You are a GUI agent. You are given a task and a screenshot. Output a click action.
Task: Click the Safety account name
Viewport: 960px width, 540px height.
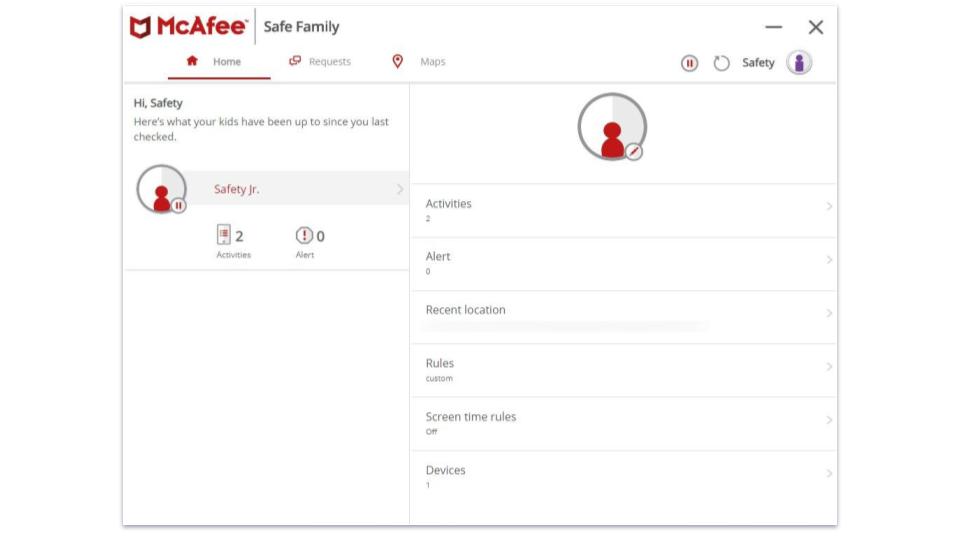[758, 62]
